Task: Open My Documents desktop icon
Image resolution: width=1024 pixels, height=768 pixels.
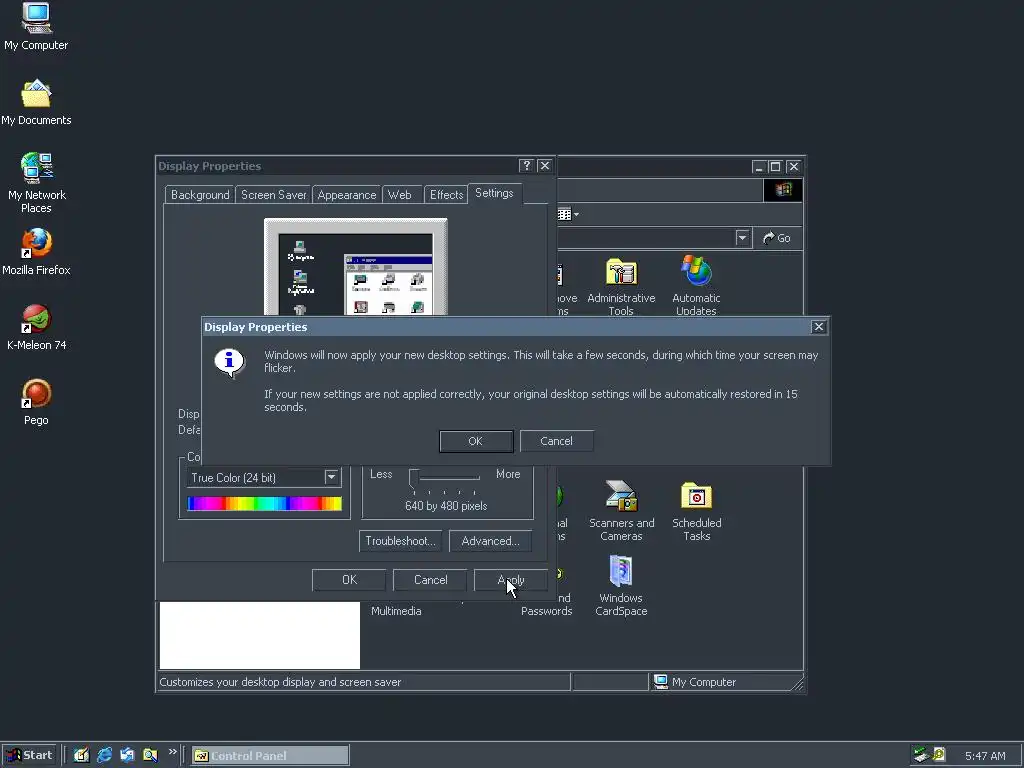Action: 36,103
